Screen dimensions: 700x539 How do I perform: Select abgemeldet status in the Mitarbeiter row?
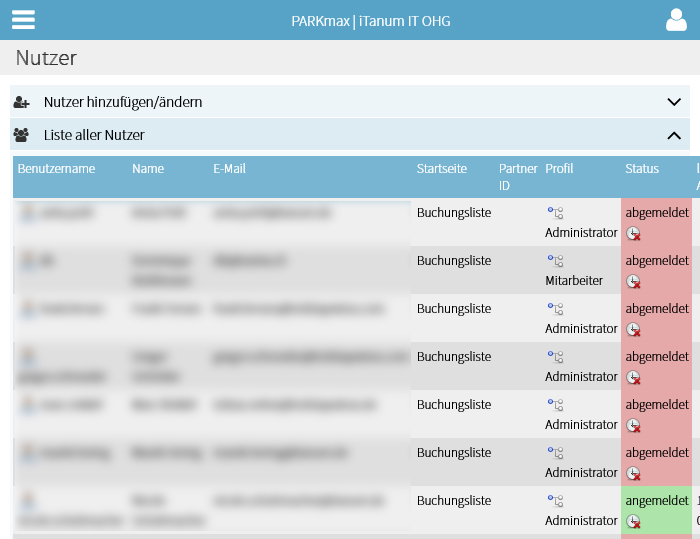[657, 261]
